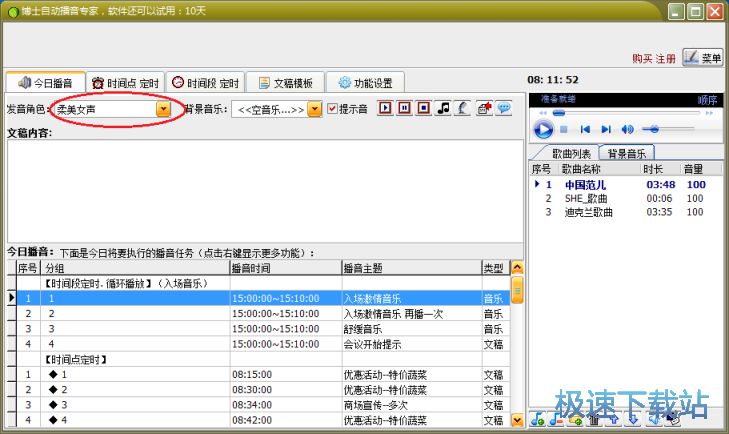The width and height of the screenshot is (729, 434).
Task: Click the play broadcast icon in toolbar
Action: (x=385, y=109)
